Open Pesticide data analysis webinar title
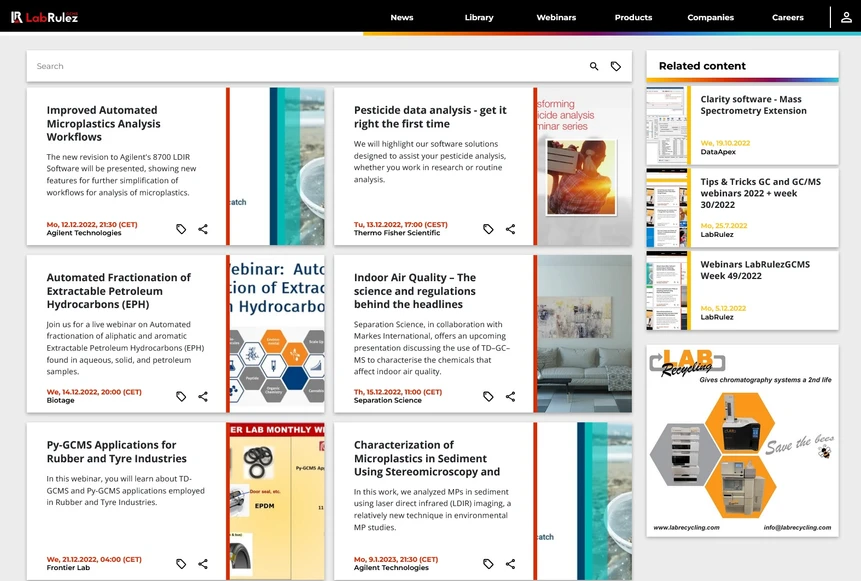This screenshot has height=581, width=861. [x=430, y=117]
